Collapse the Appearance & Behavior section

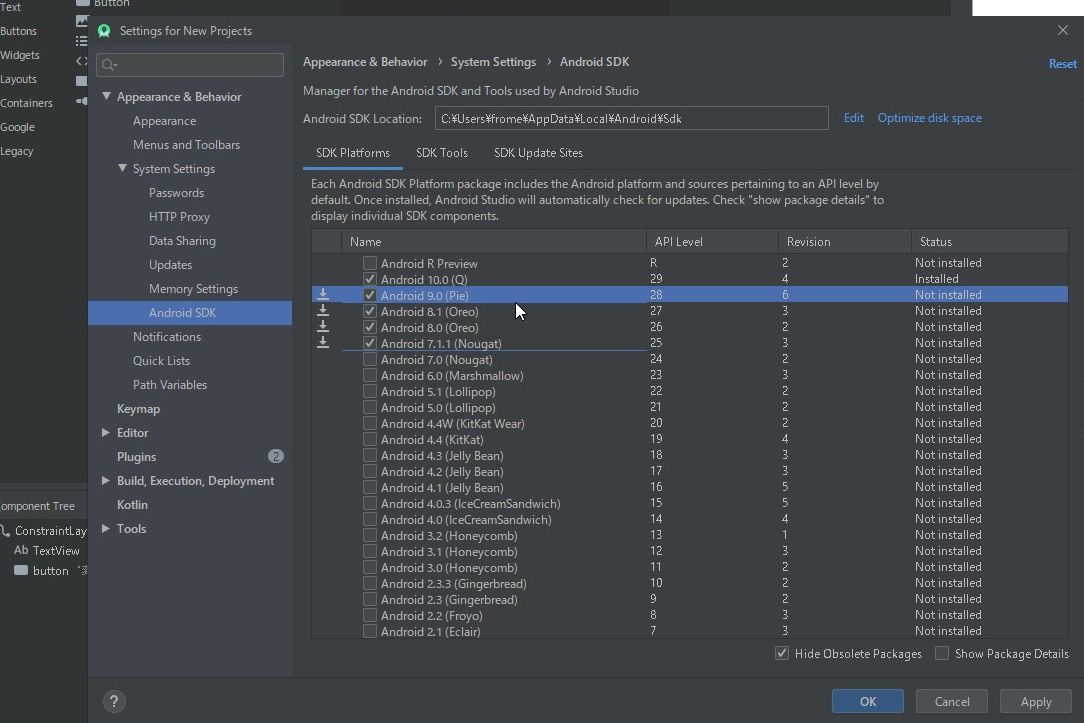tap(107, 96)
